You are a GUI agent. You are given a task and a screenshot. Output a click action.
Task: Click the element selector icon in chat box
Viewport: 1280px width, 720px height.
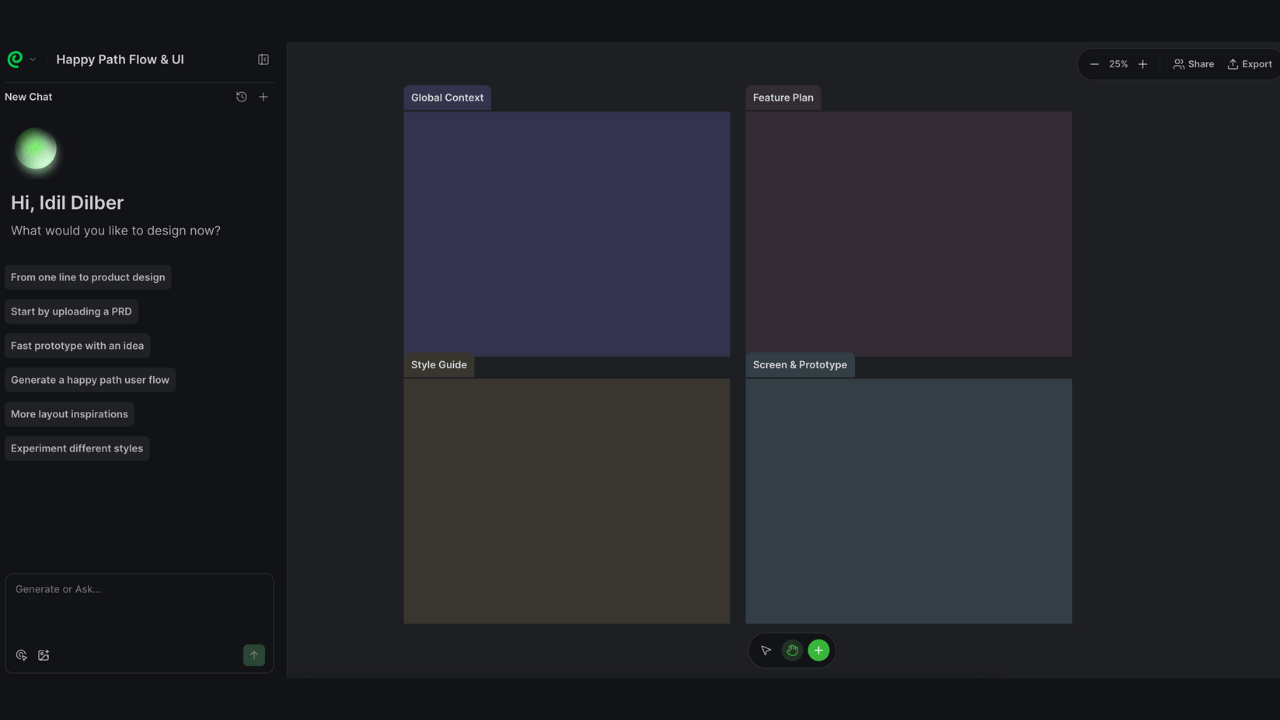[21, 656]
